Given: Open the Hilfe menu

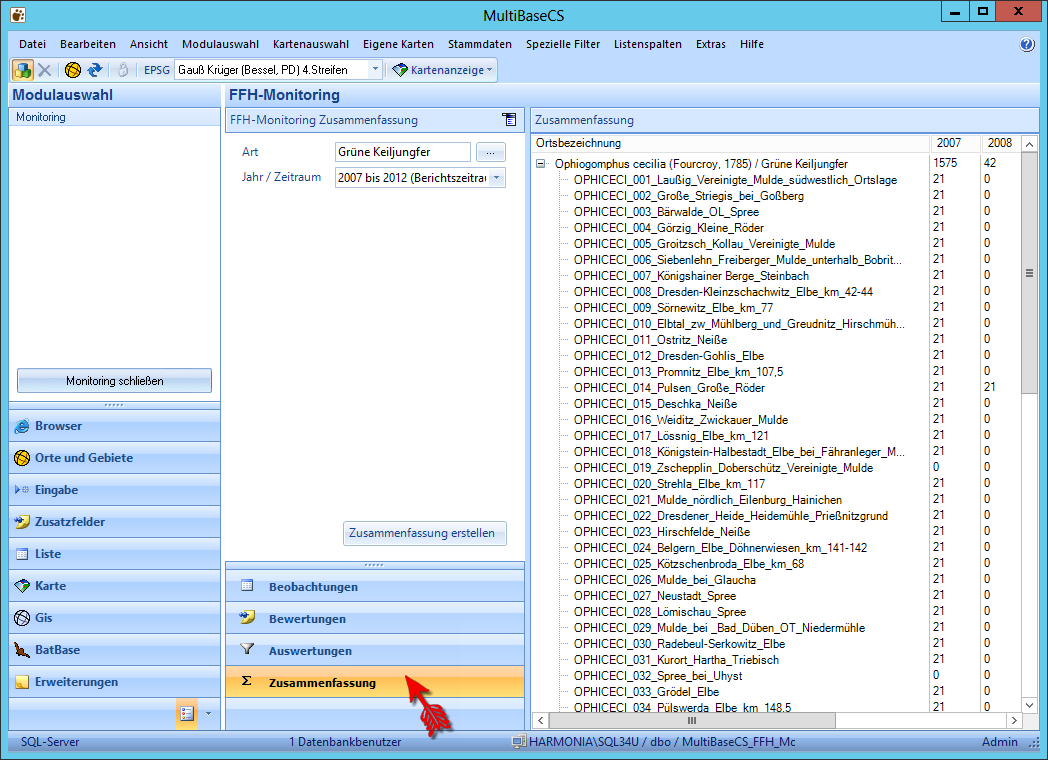Looking at the screenshot, I should (752, 44).
